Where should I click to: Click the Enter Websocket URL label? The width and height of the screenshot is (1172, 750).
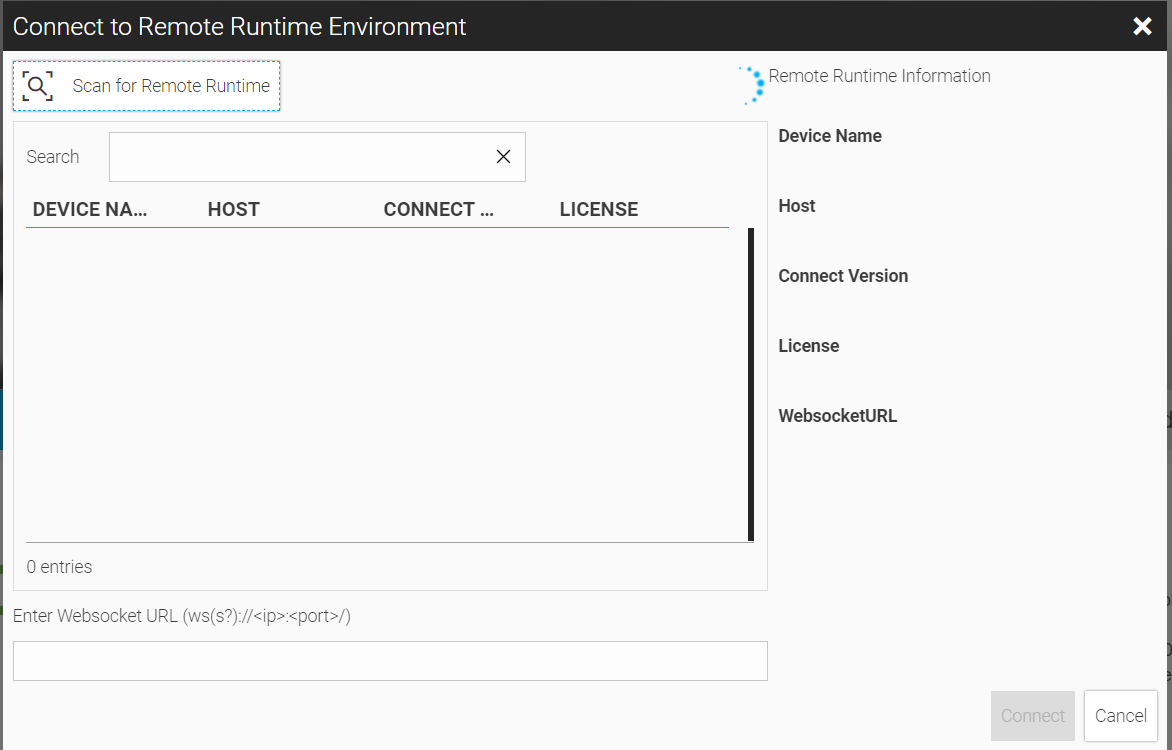tap(182, 616)
